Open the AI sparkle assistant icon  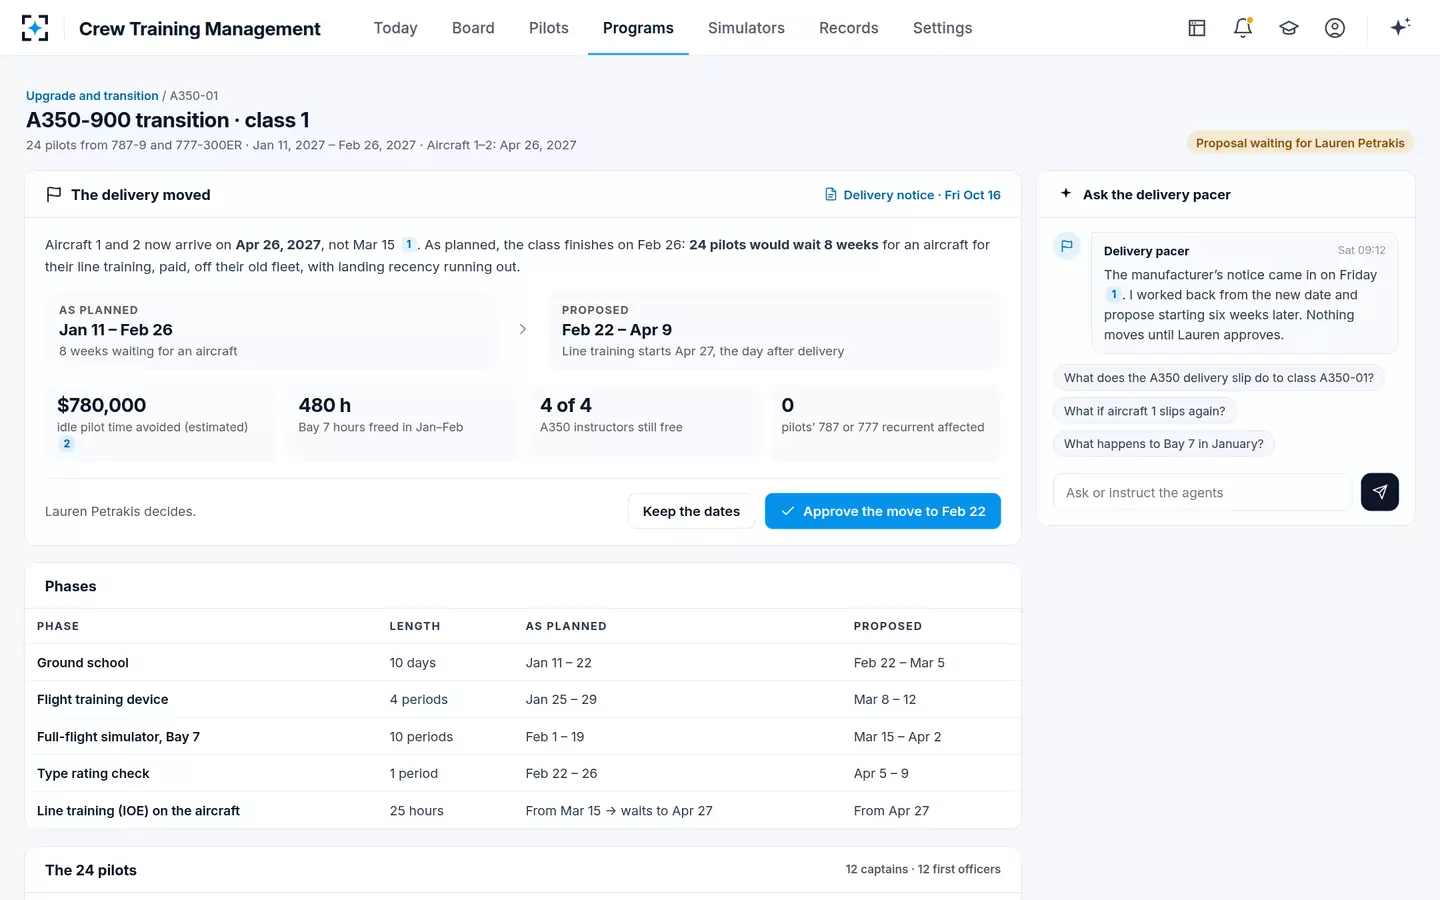1400,27
